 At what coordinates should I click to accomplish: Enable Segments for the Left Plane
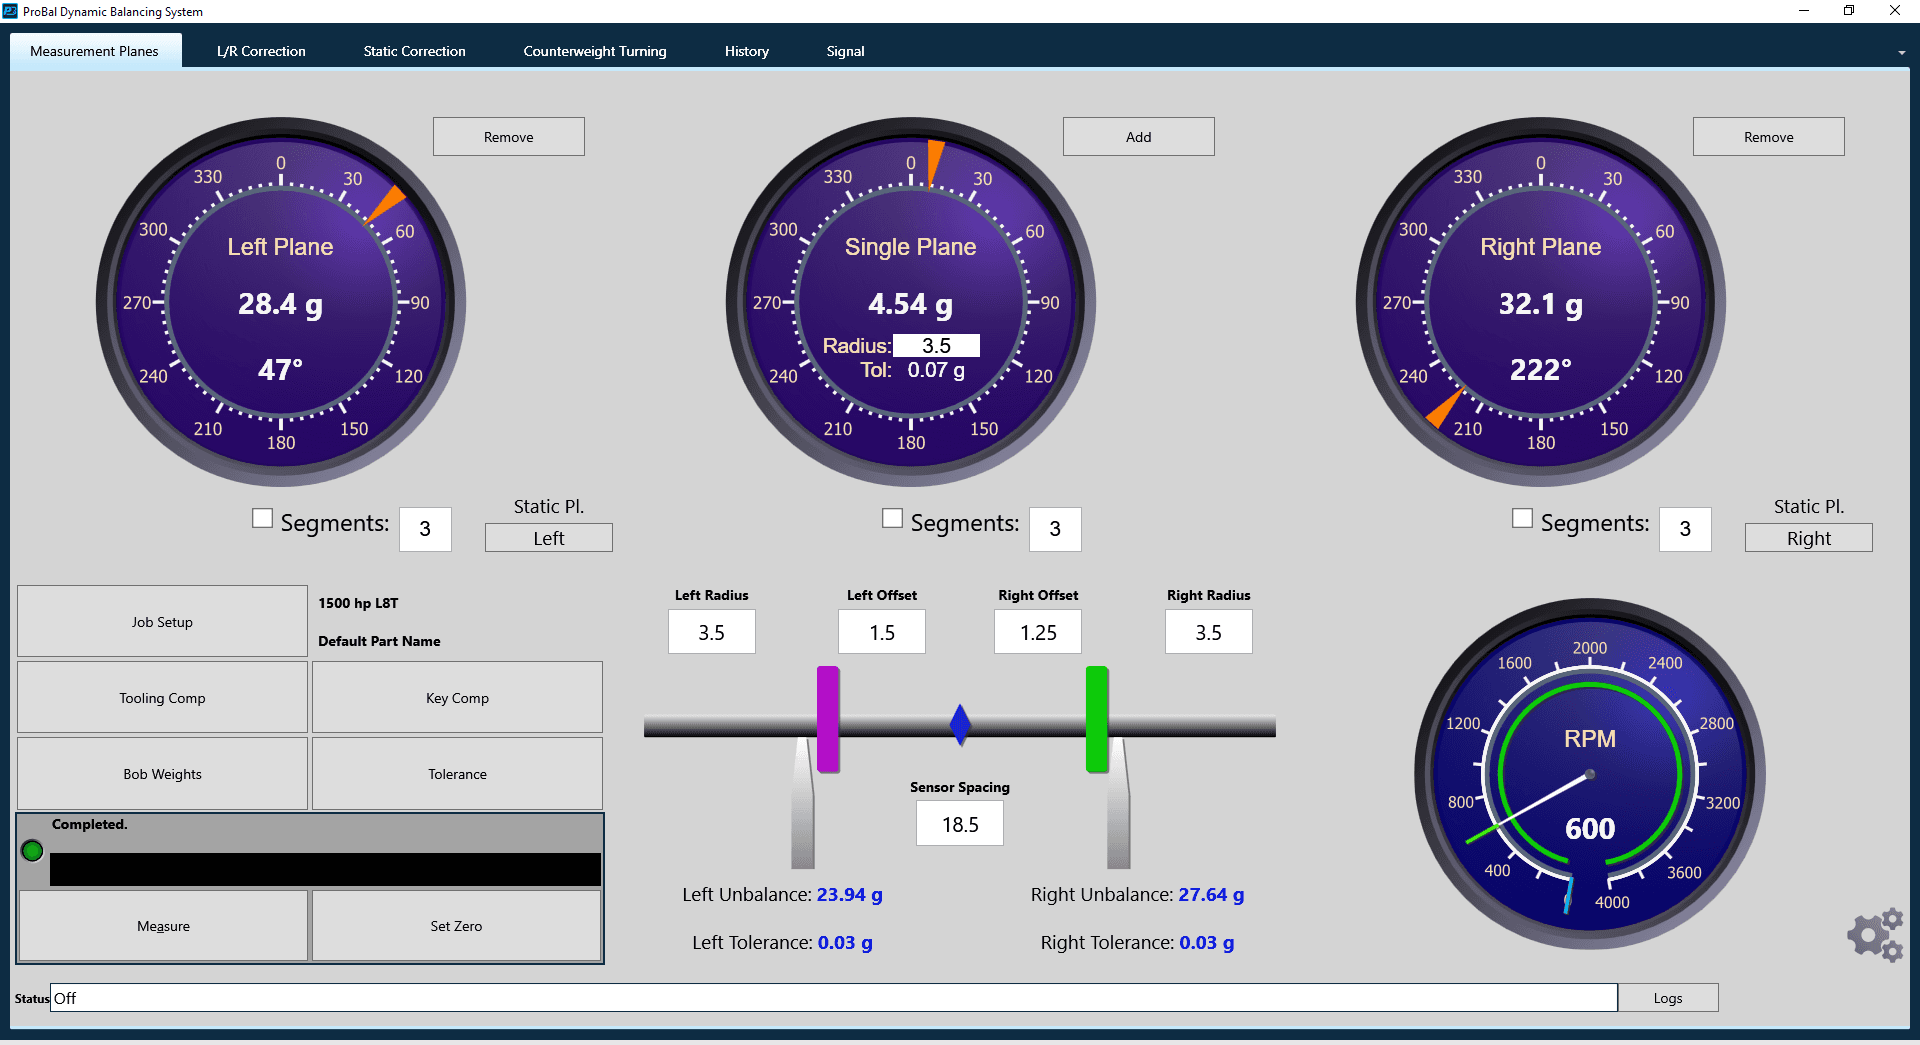[x=261, y=517]
